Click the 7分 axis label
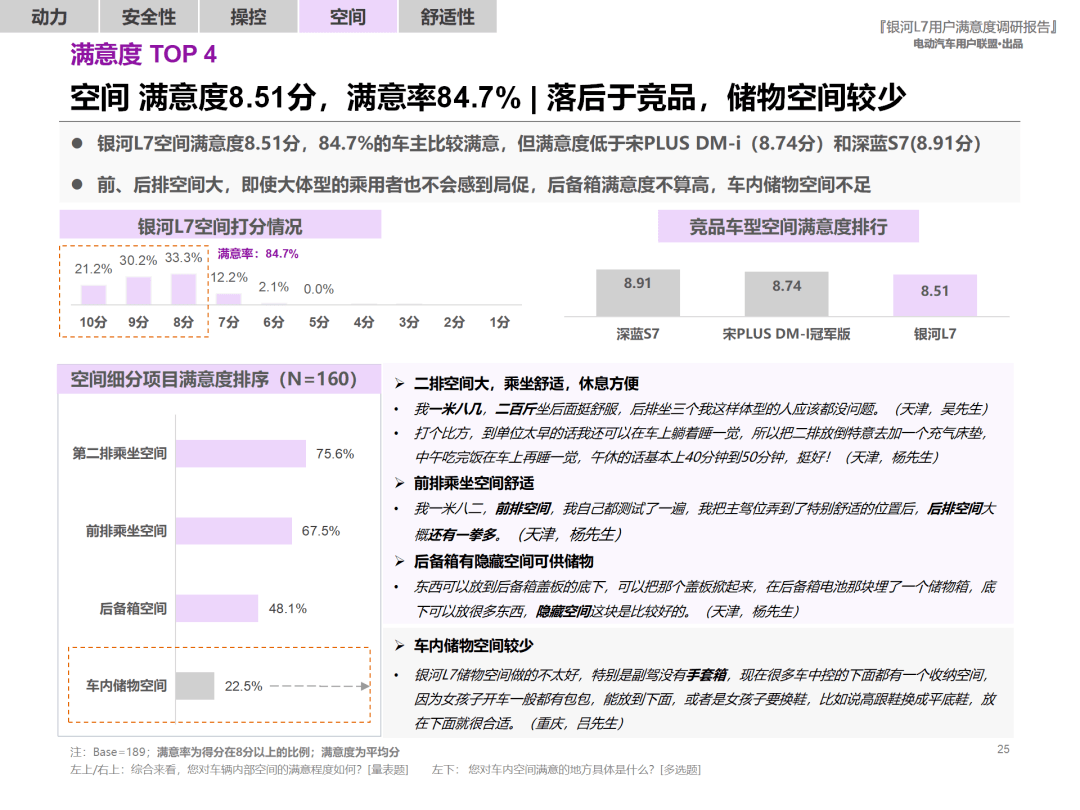Image resolution: width=1080 pixels, height=810 pixels. (228, 322)
